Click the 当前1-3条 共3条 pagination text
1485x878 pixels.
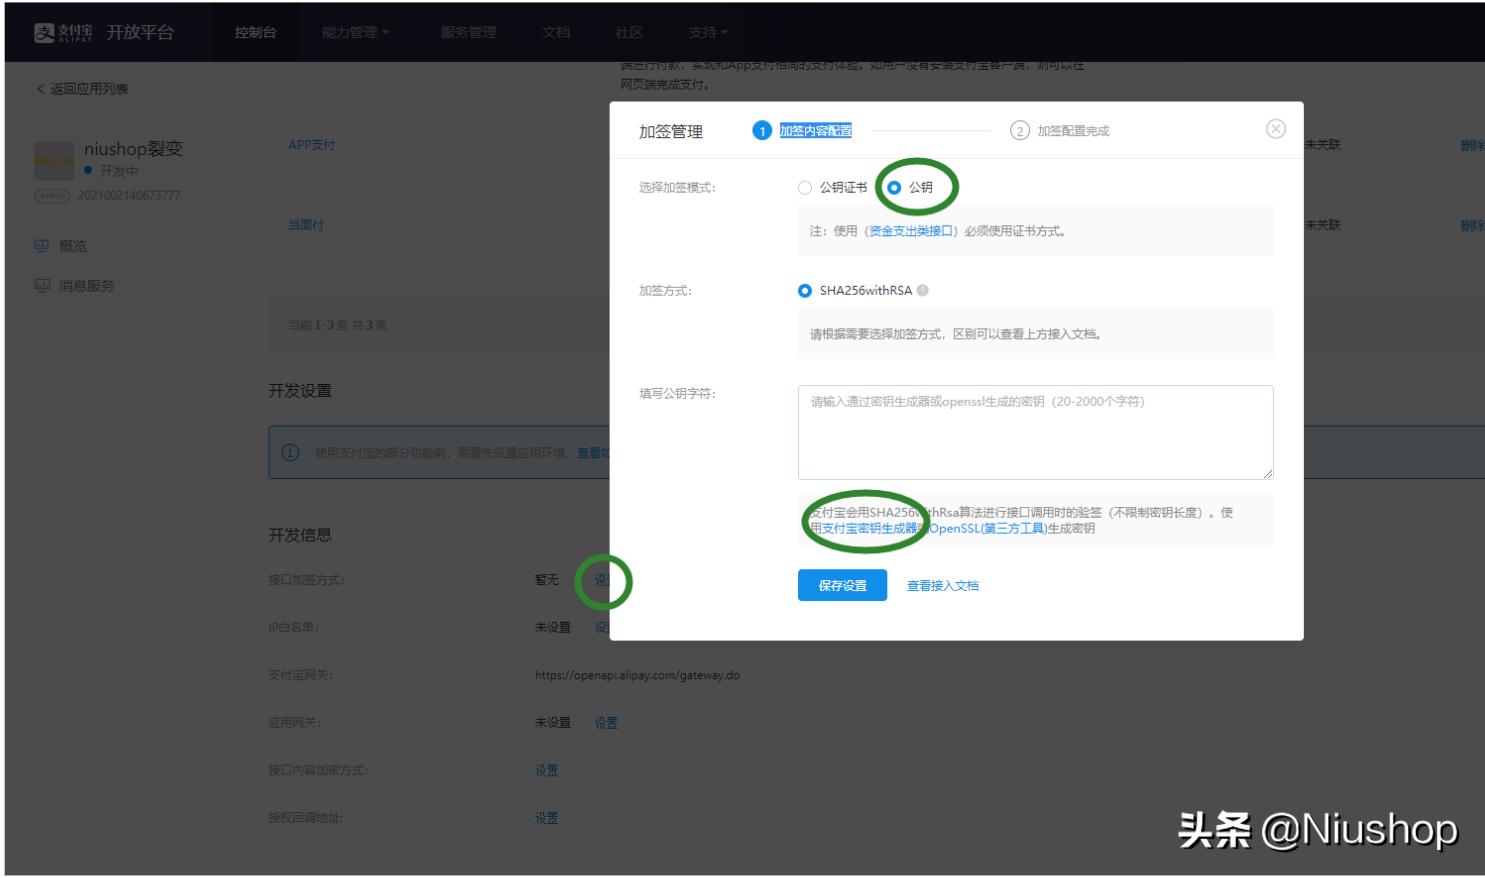tap(338, 325)
